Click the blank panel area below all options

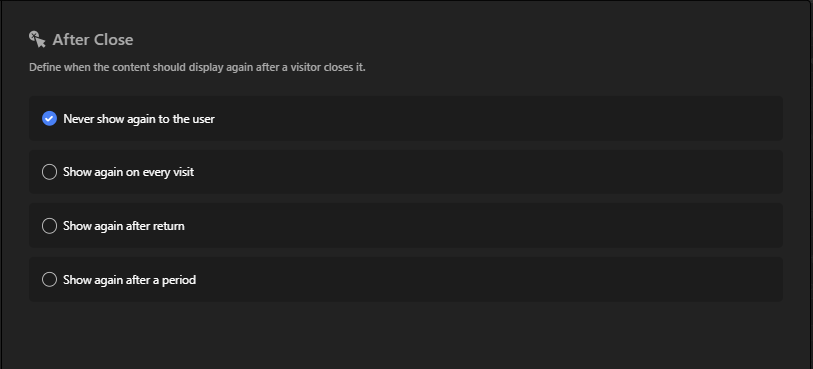(406, 334)
